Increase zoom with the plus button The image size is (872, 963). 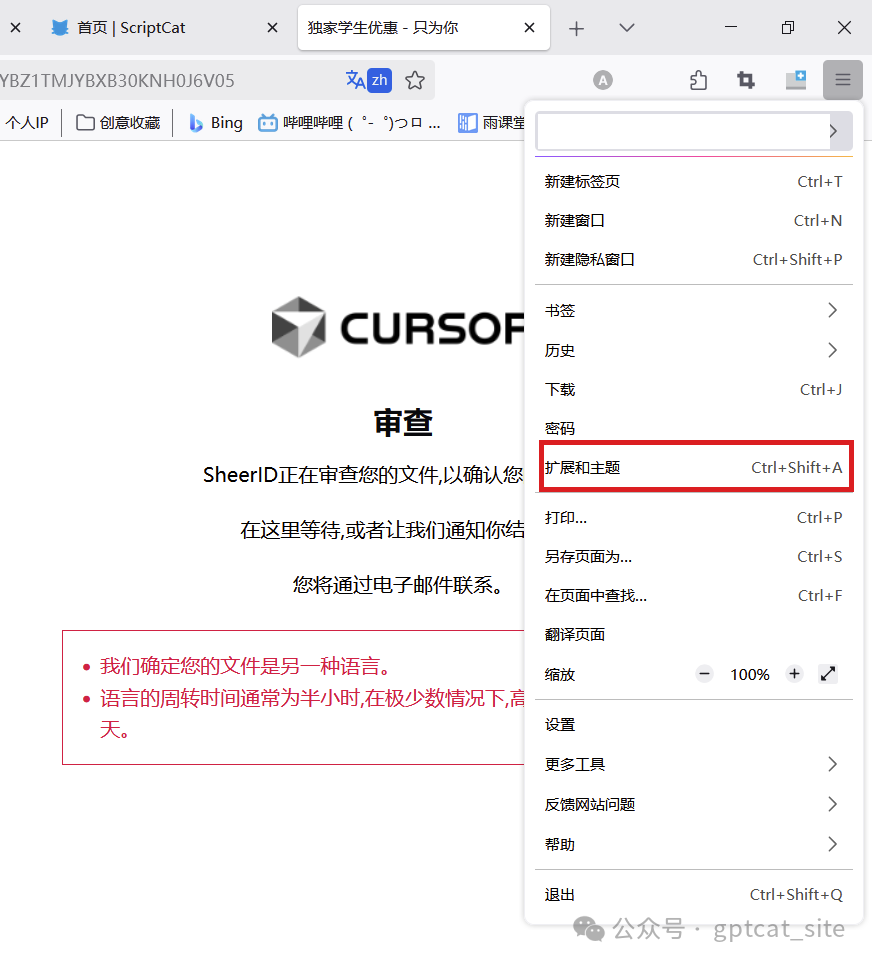(x=794, y=674)
